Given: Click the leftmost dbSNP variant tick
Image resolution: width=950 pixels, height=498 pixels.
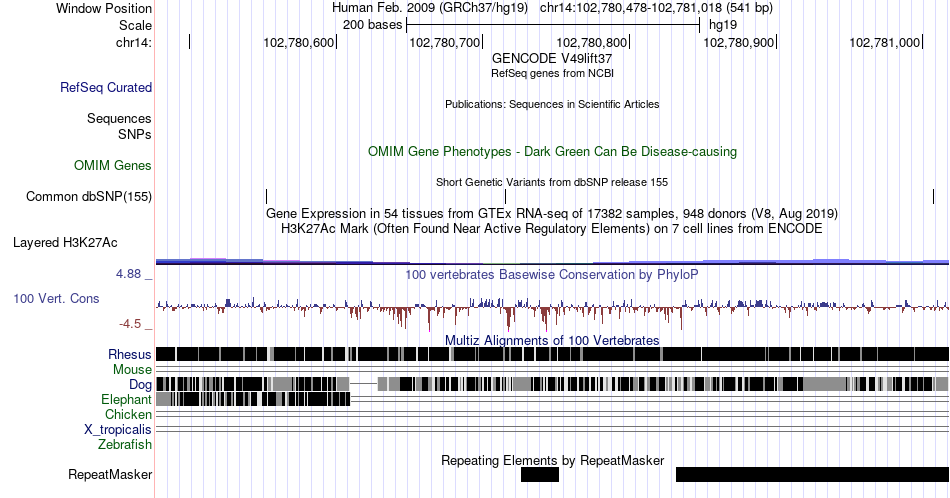Looking at the screenshot, I should pos(267,196).
